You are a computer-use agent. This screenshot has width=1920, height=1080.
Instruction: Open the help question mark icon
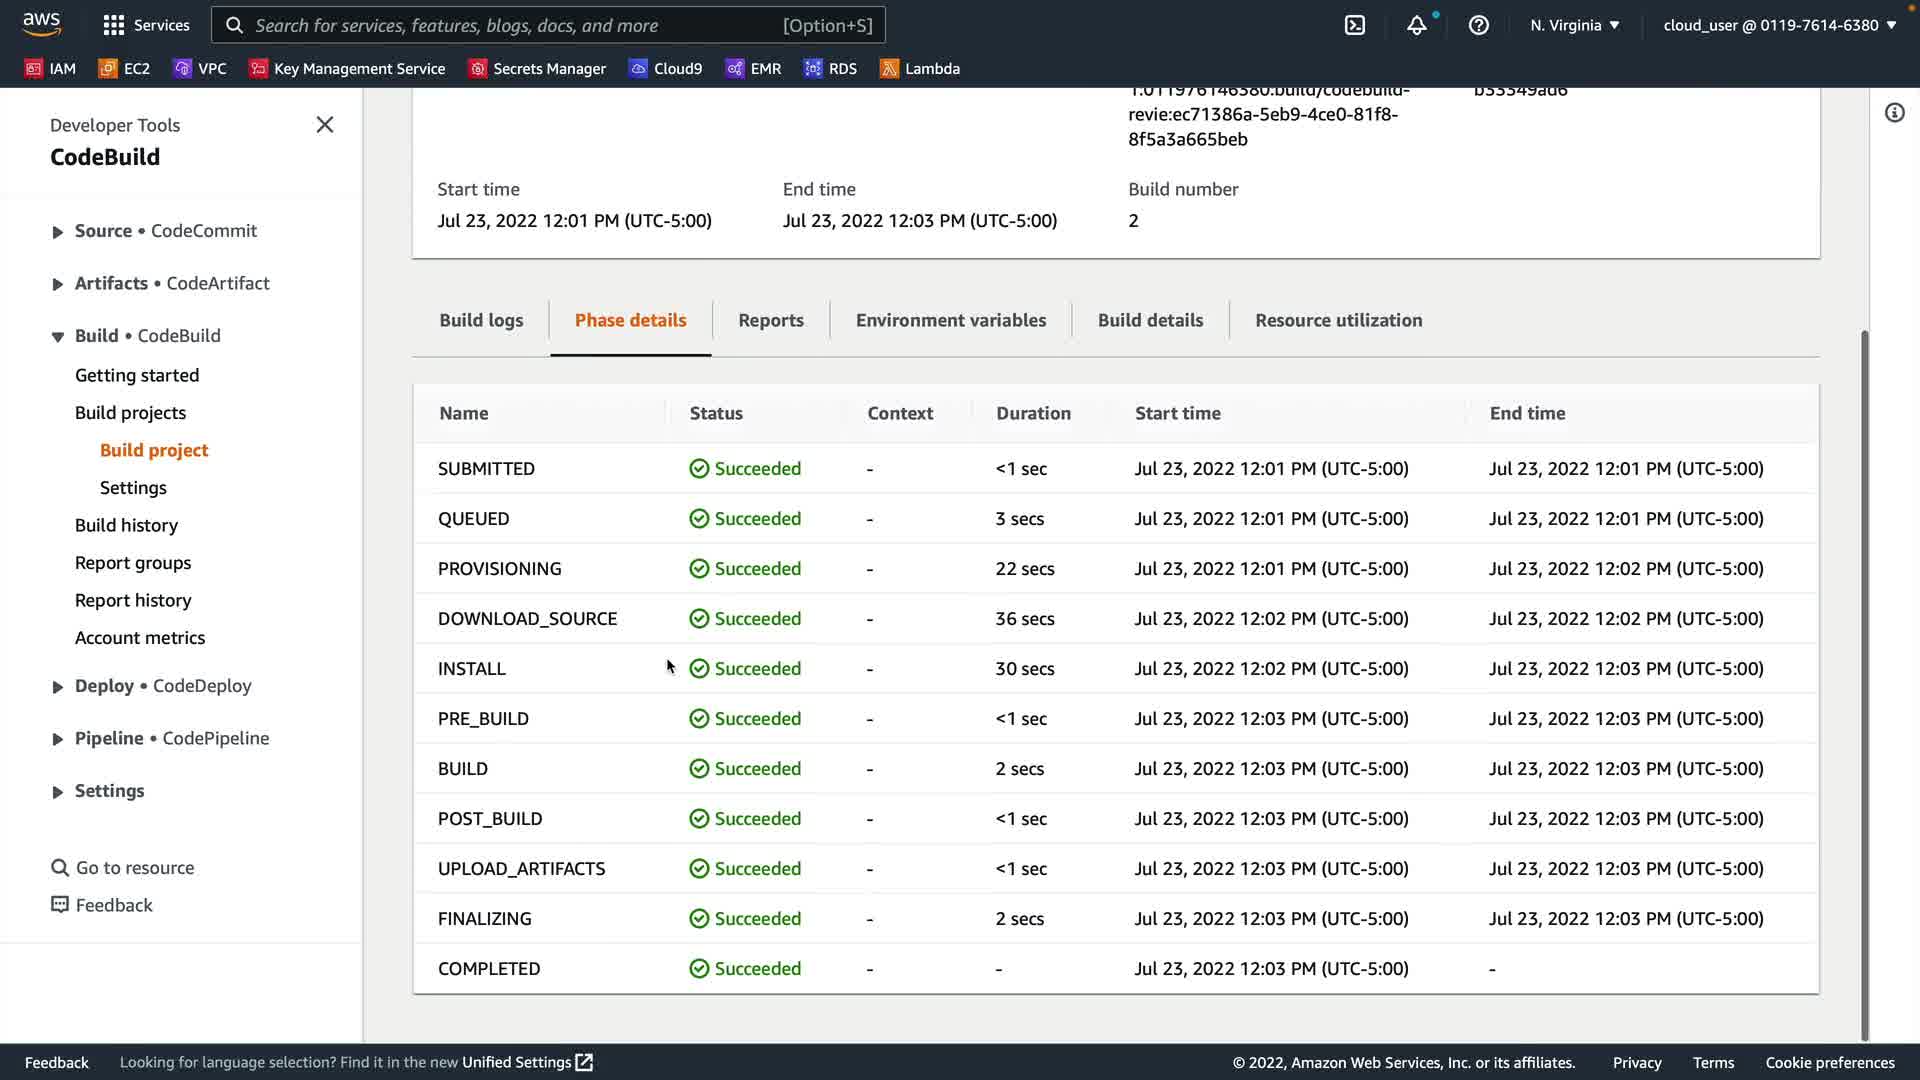1478,25
